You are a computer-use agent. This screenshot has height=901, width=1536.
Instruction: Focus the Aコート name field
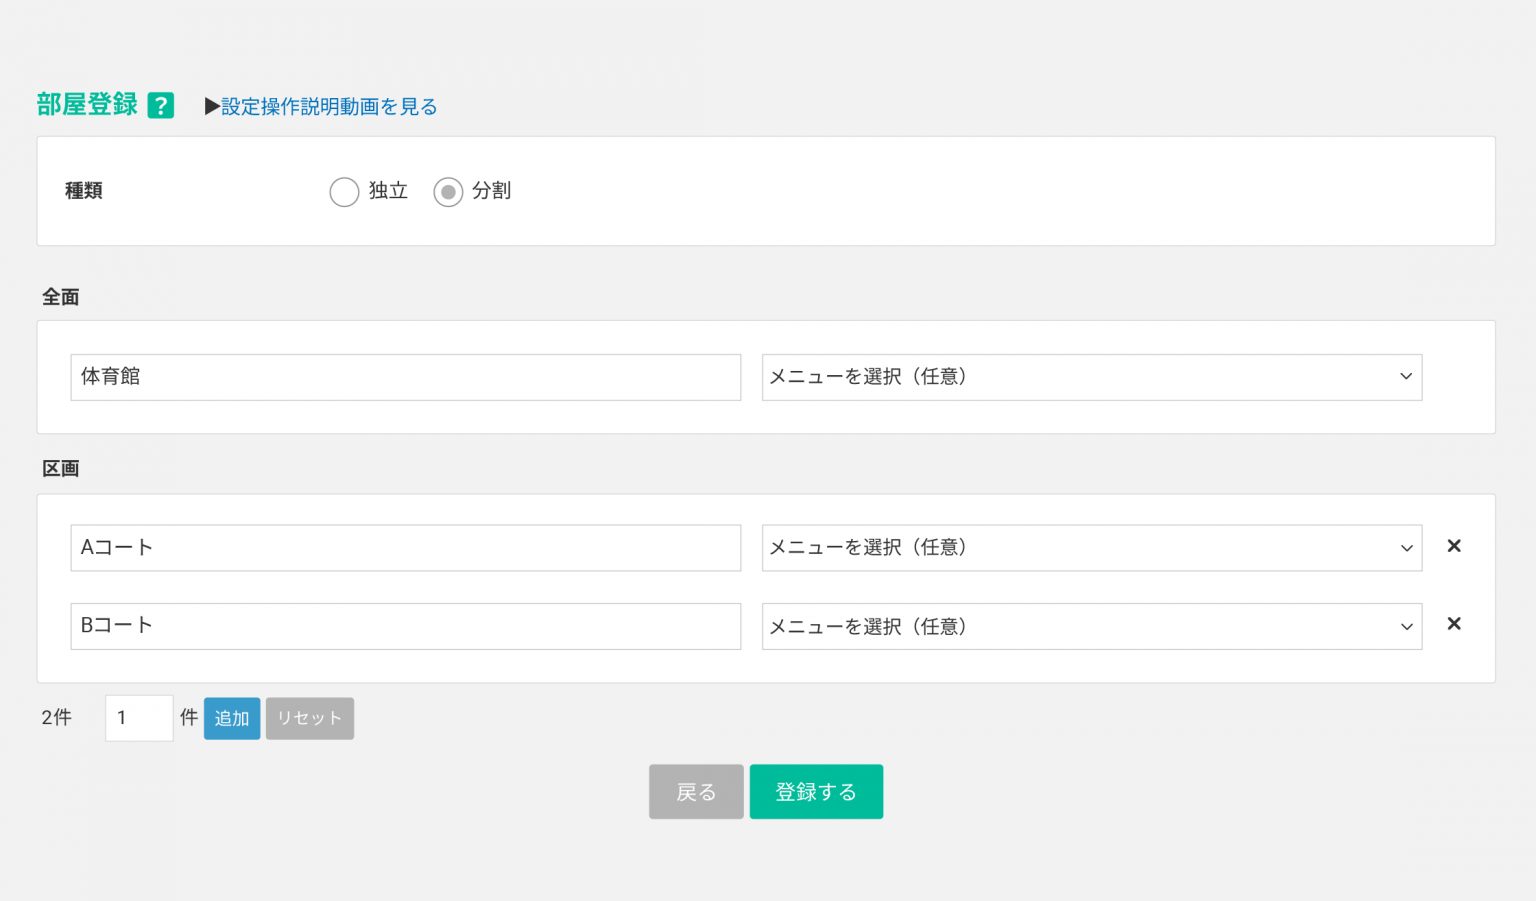[x=405, y=548]
